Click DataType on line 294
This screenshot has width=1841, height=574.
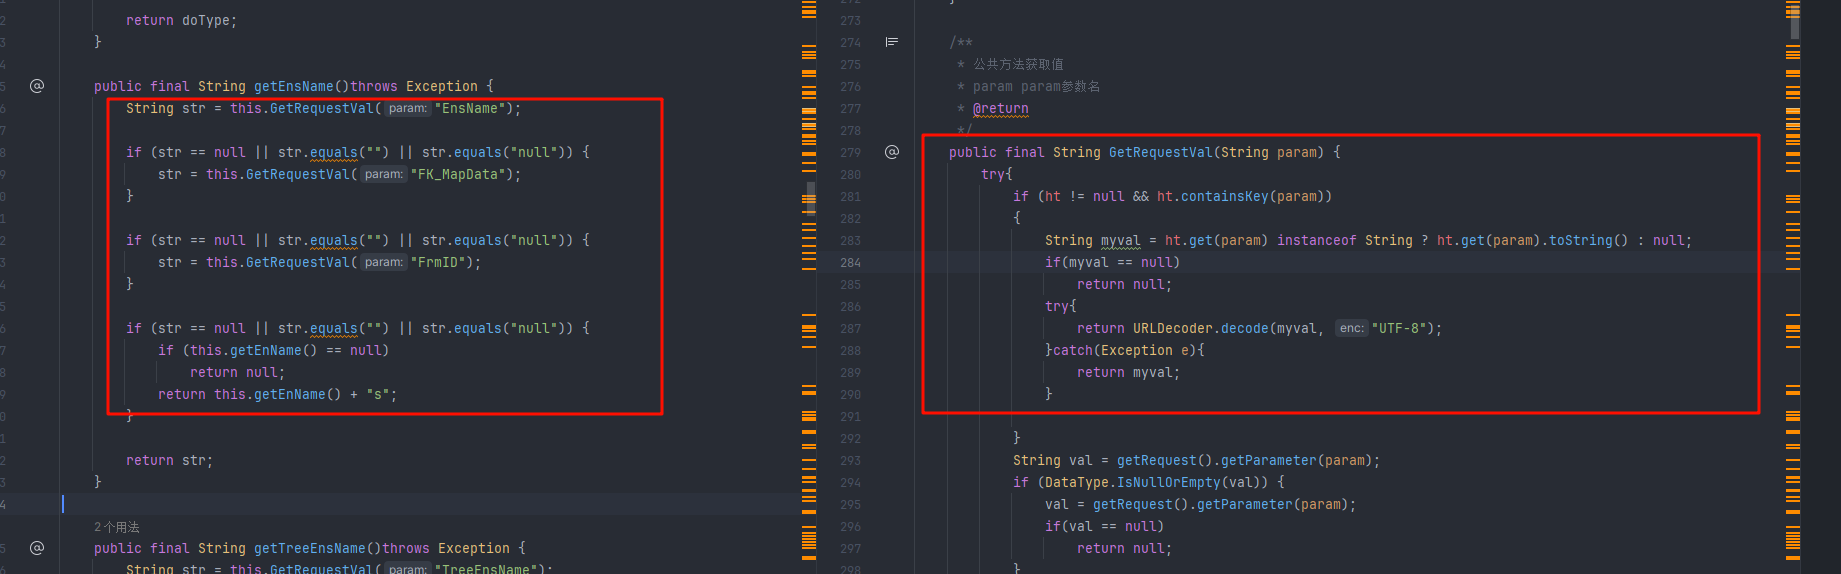tap(1076, 482)
